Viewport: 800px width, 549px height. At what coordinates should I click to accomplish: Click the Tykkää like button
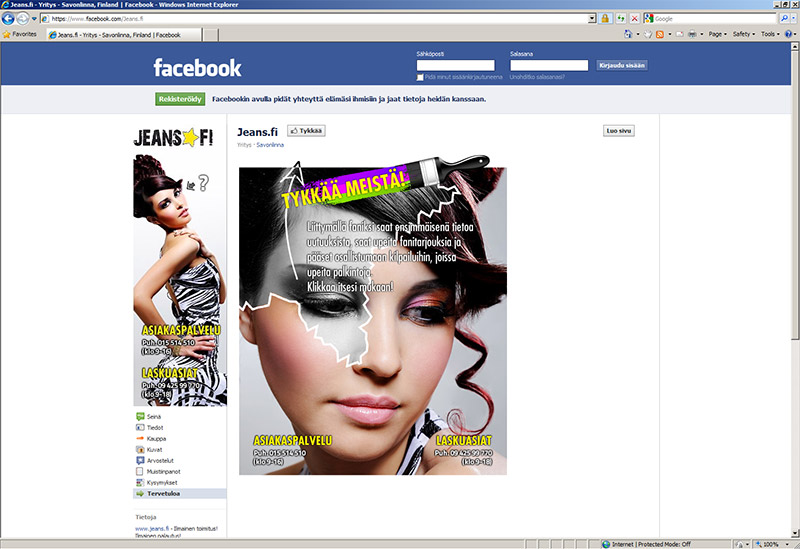click(x=306, y=131)
